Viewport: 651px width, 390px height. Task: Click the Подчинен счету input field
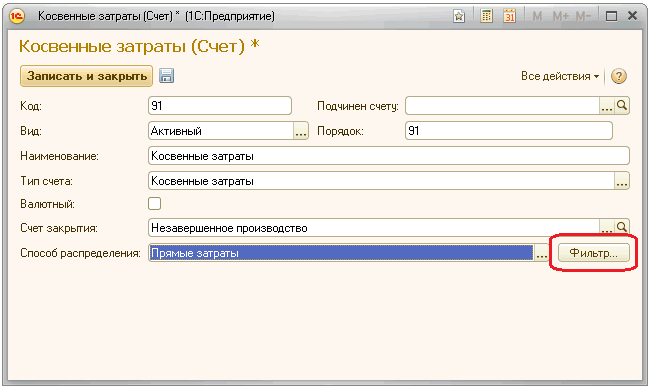pos(502,106)
